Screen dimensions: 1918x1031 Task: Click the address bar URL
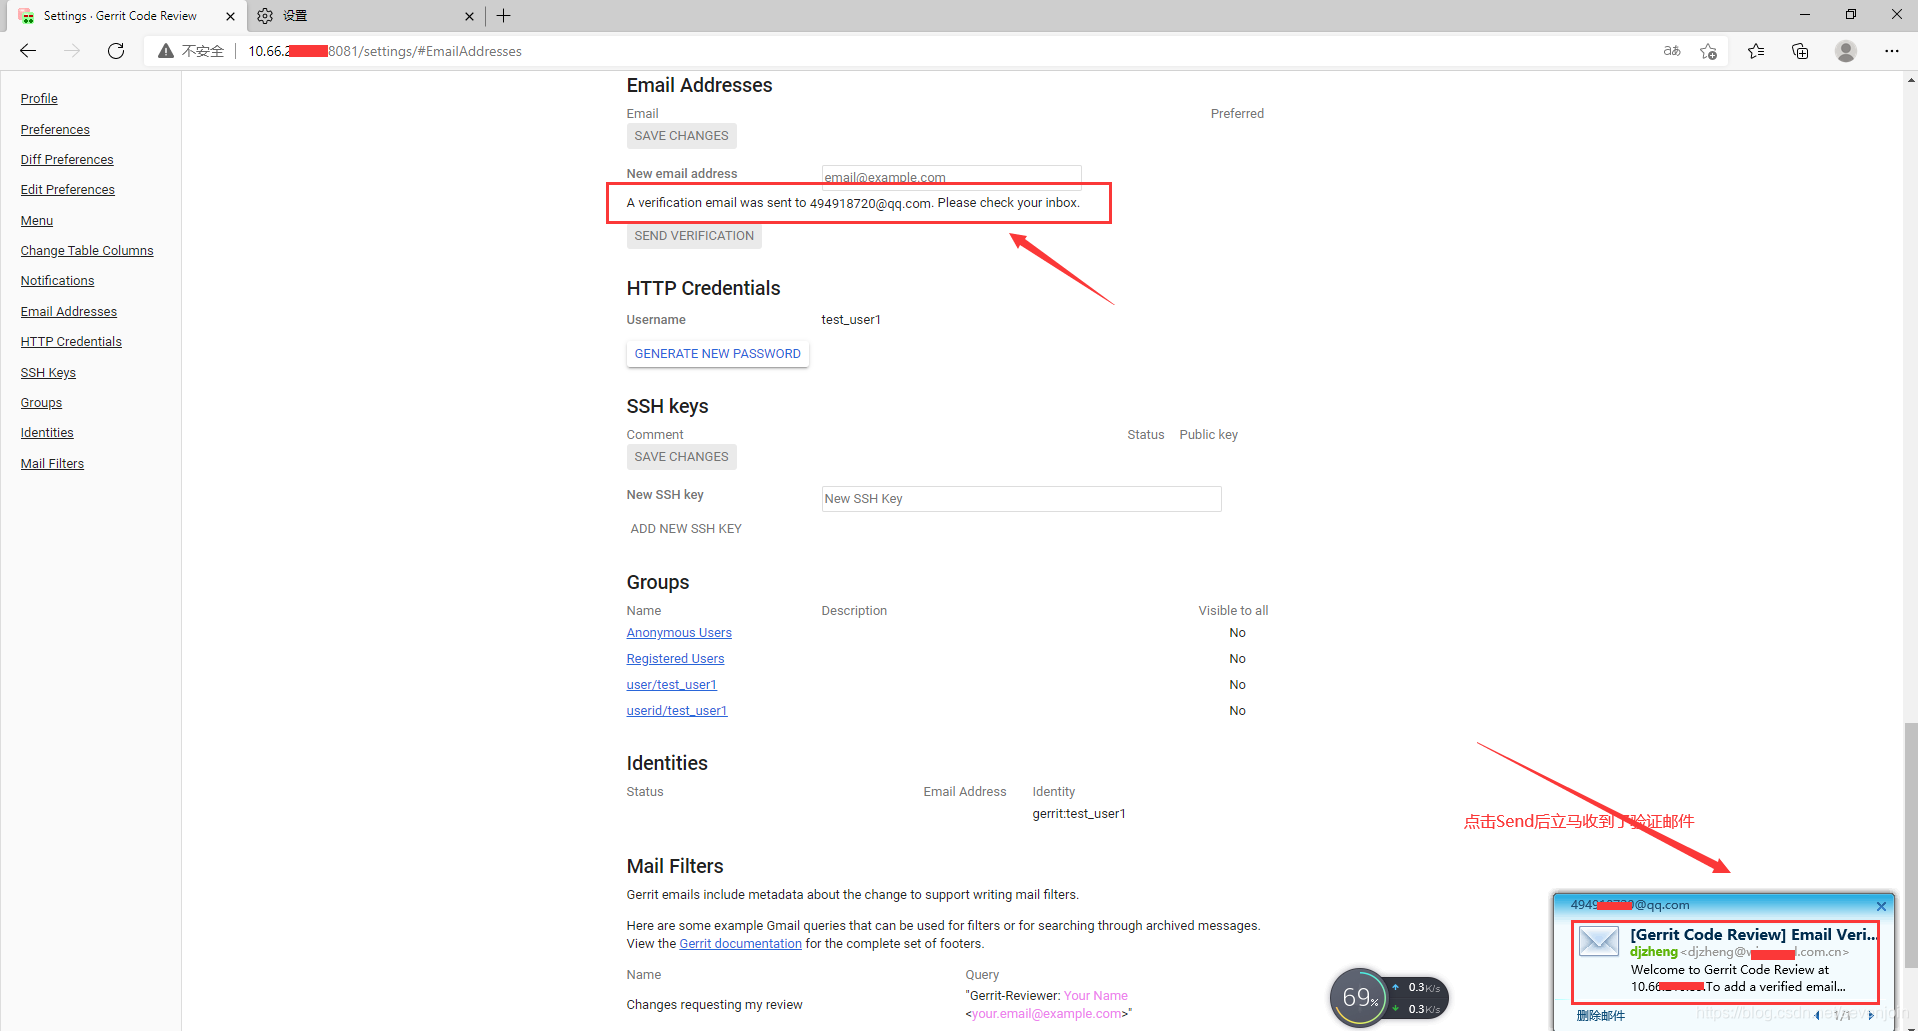[385, 51]
